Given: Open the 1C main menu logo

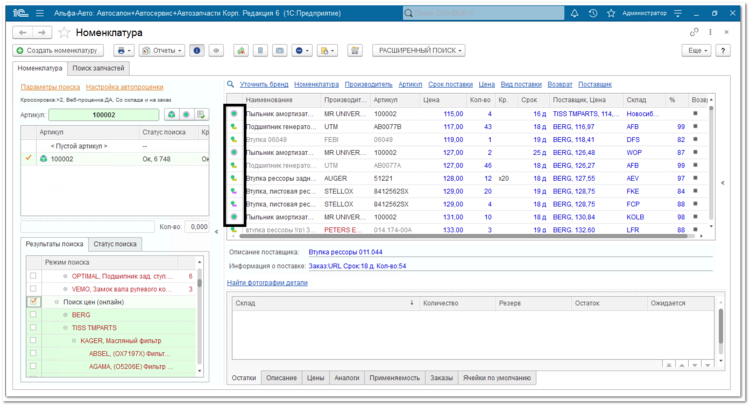Looking at the screenshot, I should pyautogui.click(x=20, y=13).
